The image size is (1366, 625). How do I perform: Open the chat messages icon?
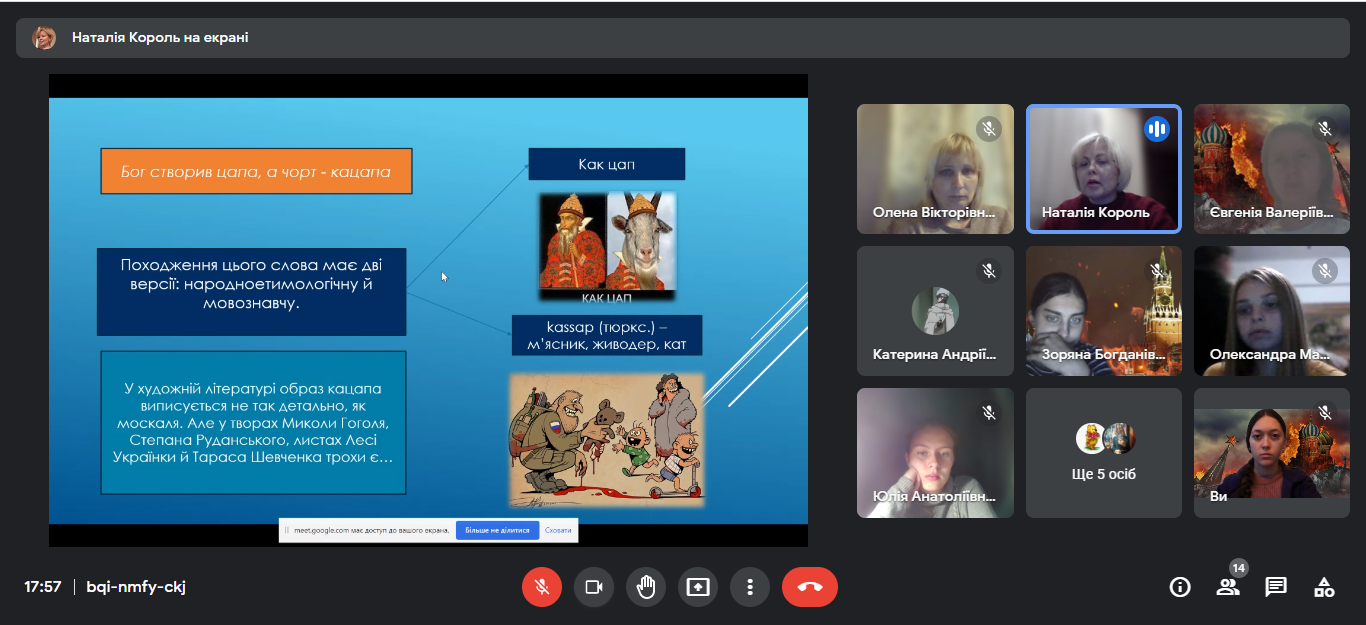click(1276, 587)
